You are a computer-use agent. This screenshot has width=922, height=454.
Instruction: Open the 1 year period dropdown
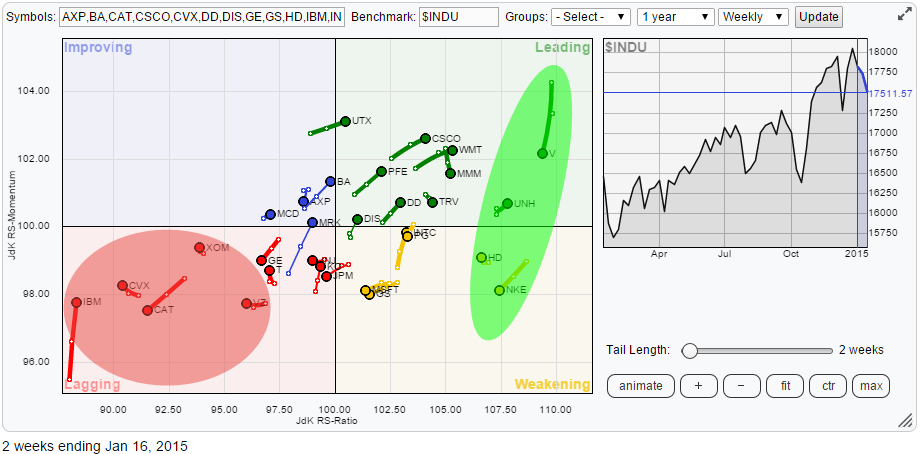(x=676, y=16)
